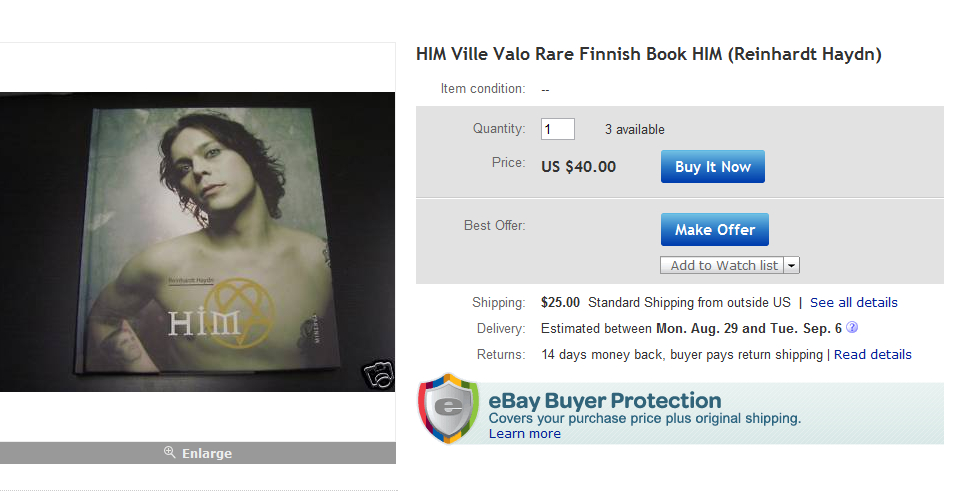Click the Enlarge image bar

(x=198, y=453)
